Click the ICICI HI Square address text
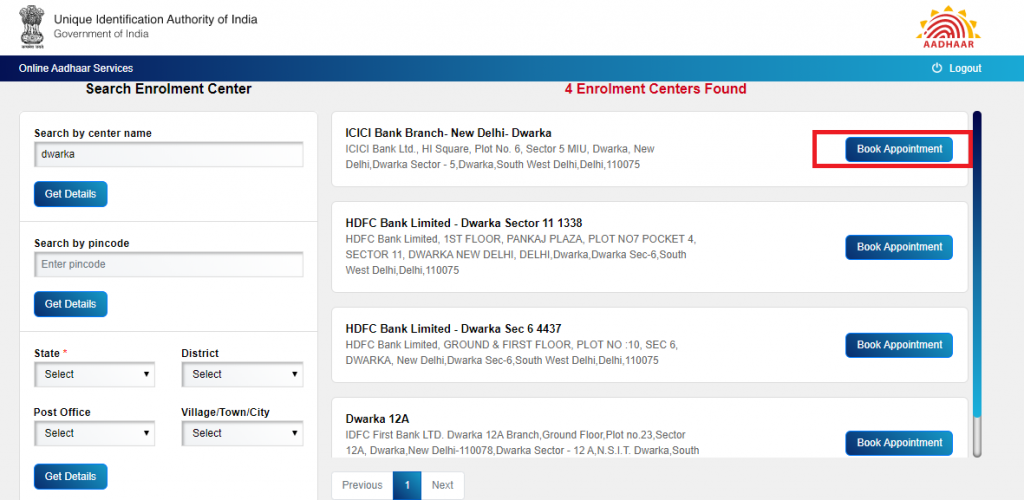Image resolution: width=1024 pixels, height=500 pixels. (500, 157)
